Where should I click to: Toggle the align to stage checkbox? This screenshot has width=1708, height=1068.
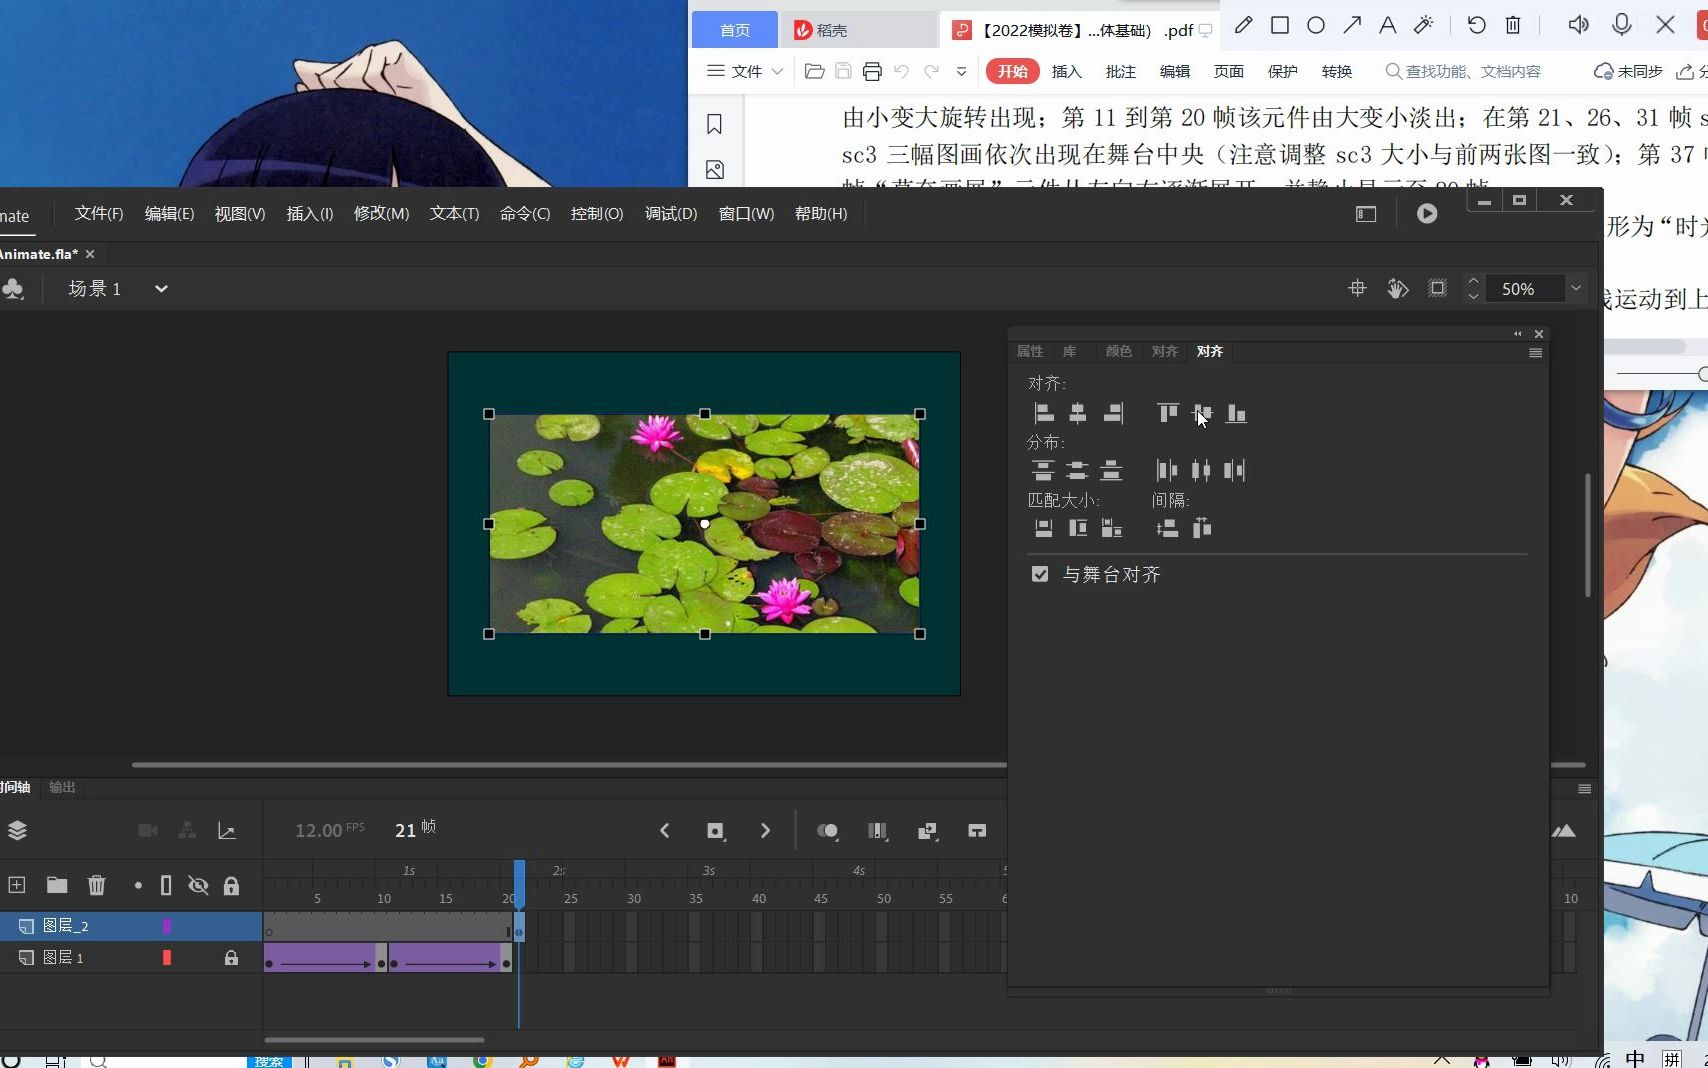tap(1040, 574)
